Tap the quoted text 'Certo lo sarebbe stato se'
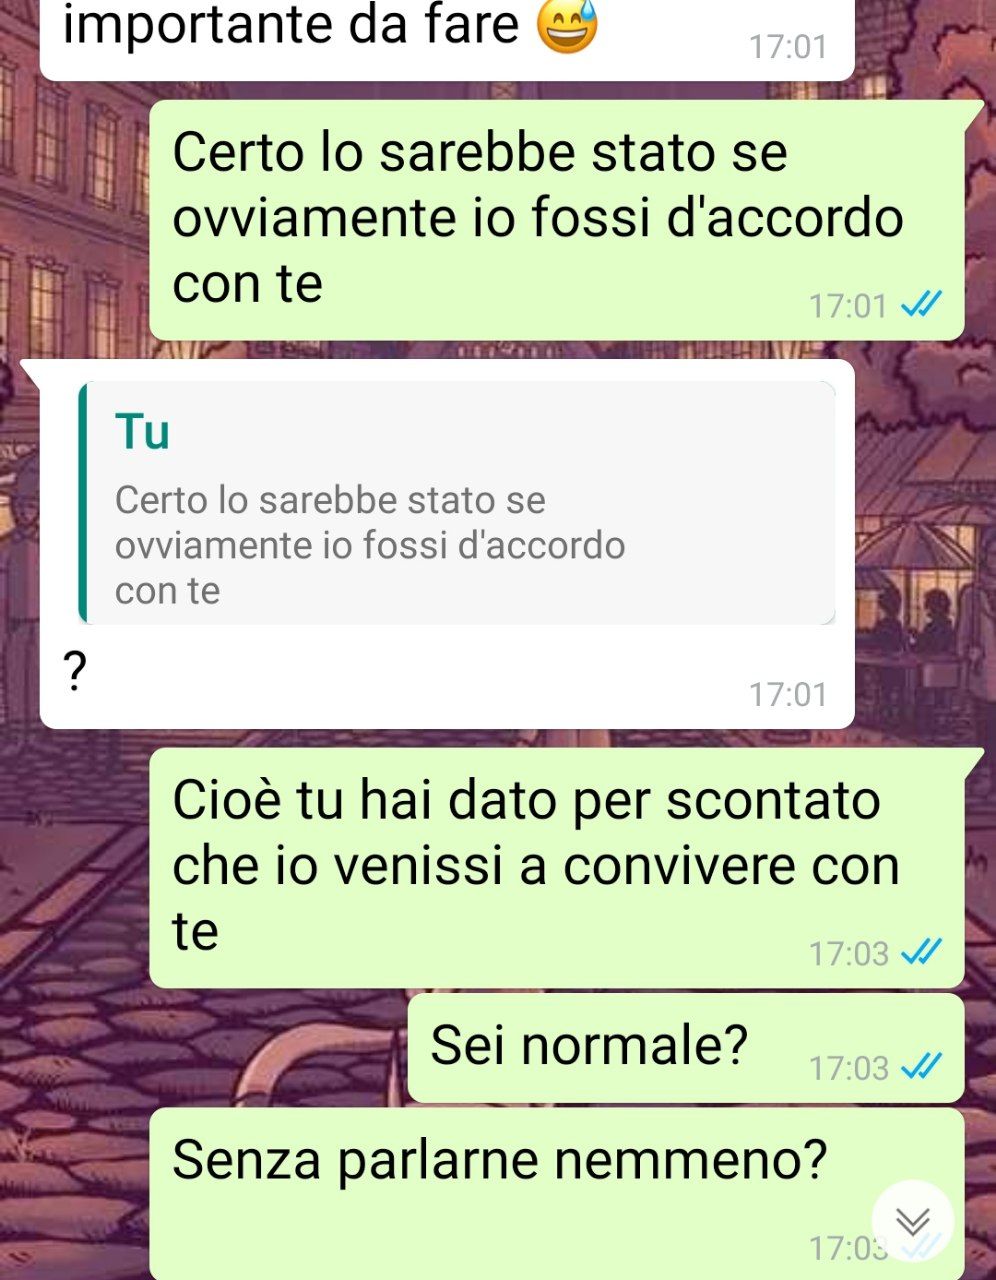This screenshot has width=996, height=1280. 330,499
